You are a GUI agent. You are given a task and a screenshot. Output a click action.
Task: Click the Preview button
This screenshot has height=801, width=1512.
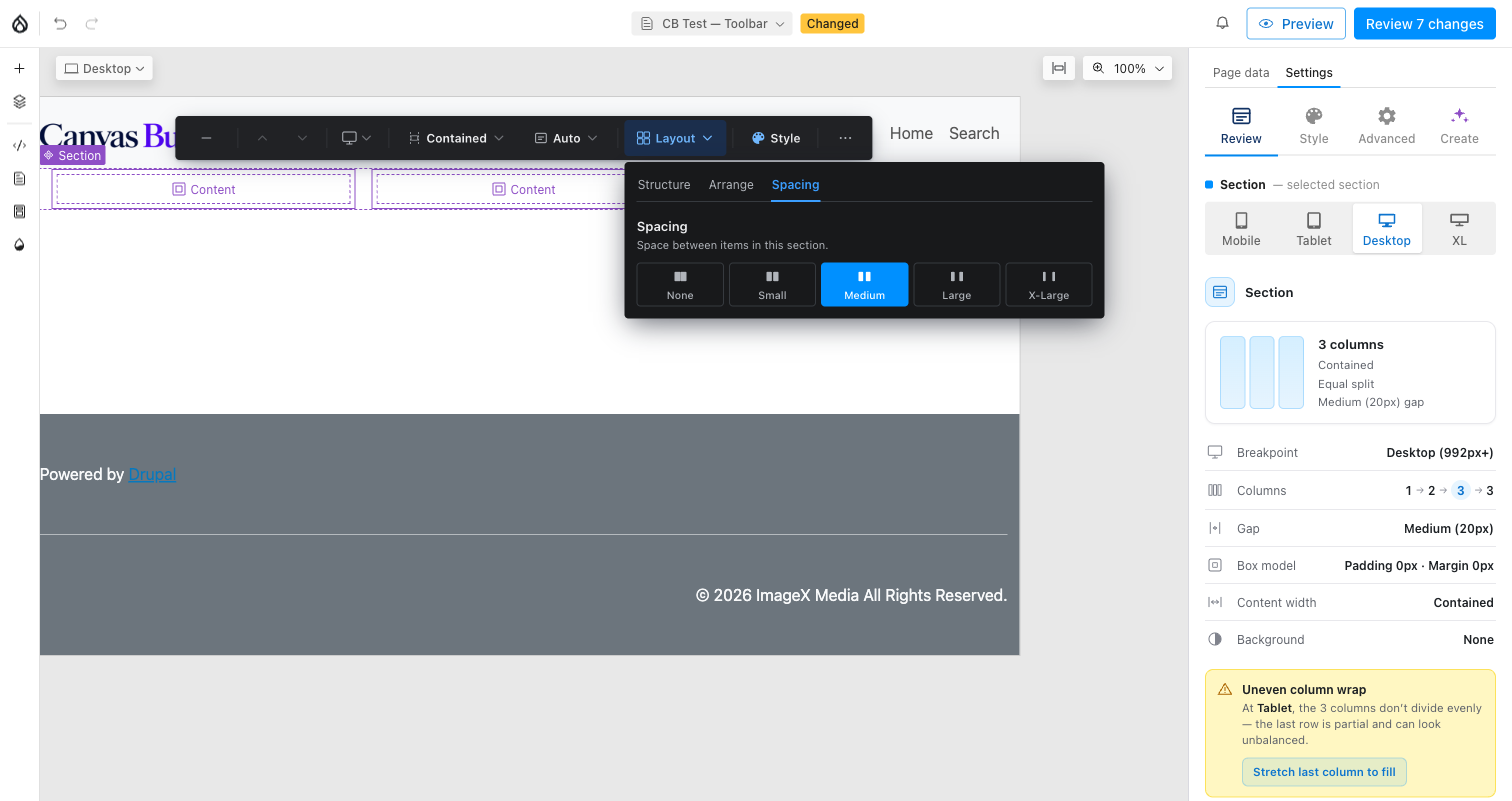(1296, 24)
